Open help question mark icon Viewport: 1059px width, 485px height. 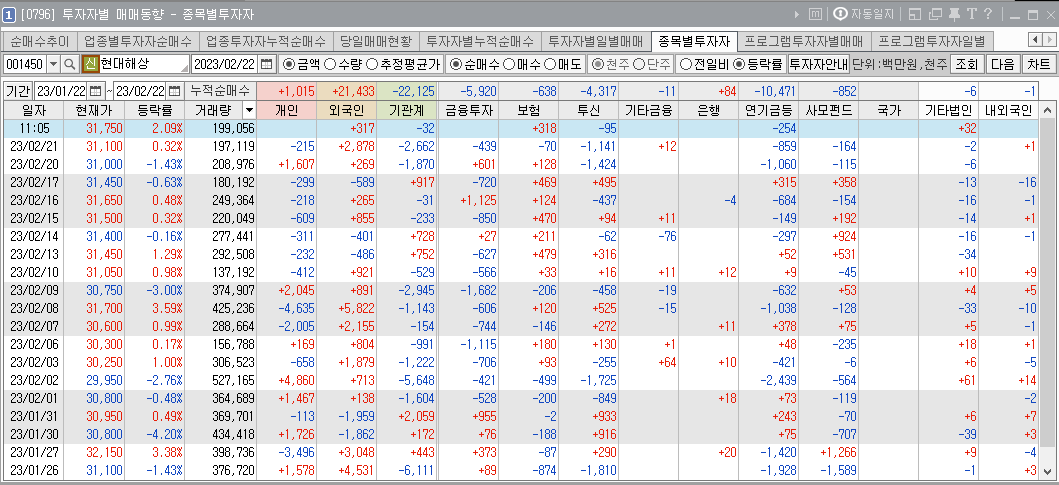tap(988, 15)
